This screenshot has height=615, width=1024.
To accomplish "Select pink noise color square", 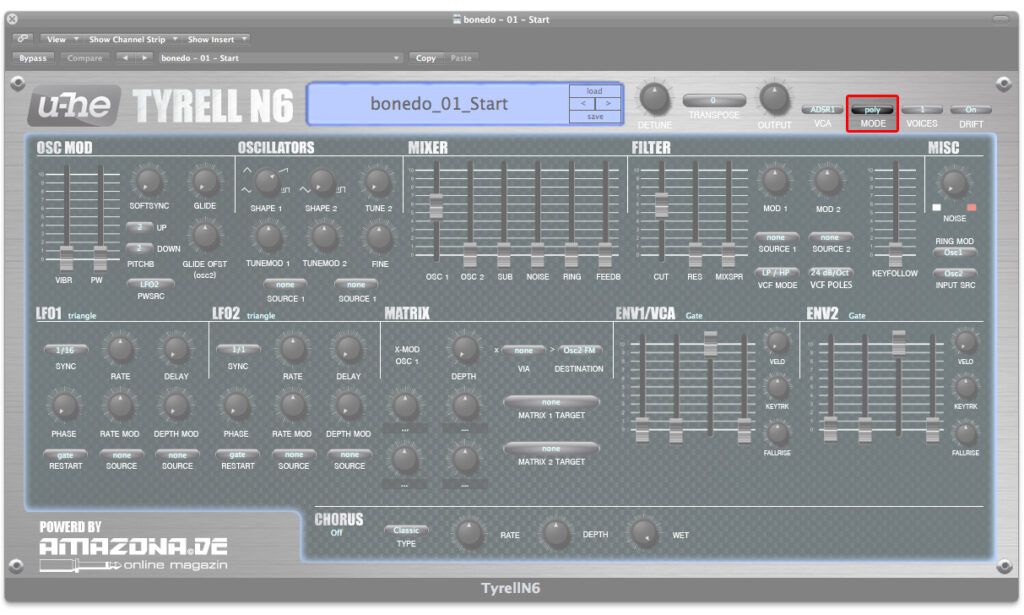I will click(972, 208).
